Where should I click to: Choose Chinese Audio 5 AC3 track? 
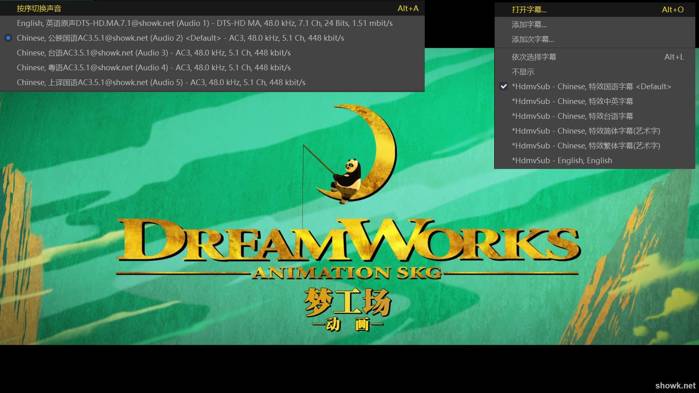pos(212,83)
